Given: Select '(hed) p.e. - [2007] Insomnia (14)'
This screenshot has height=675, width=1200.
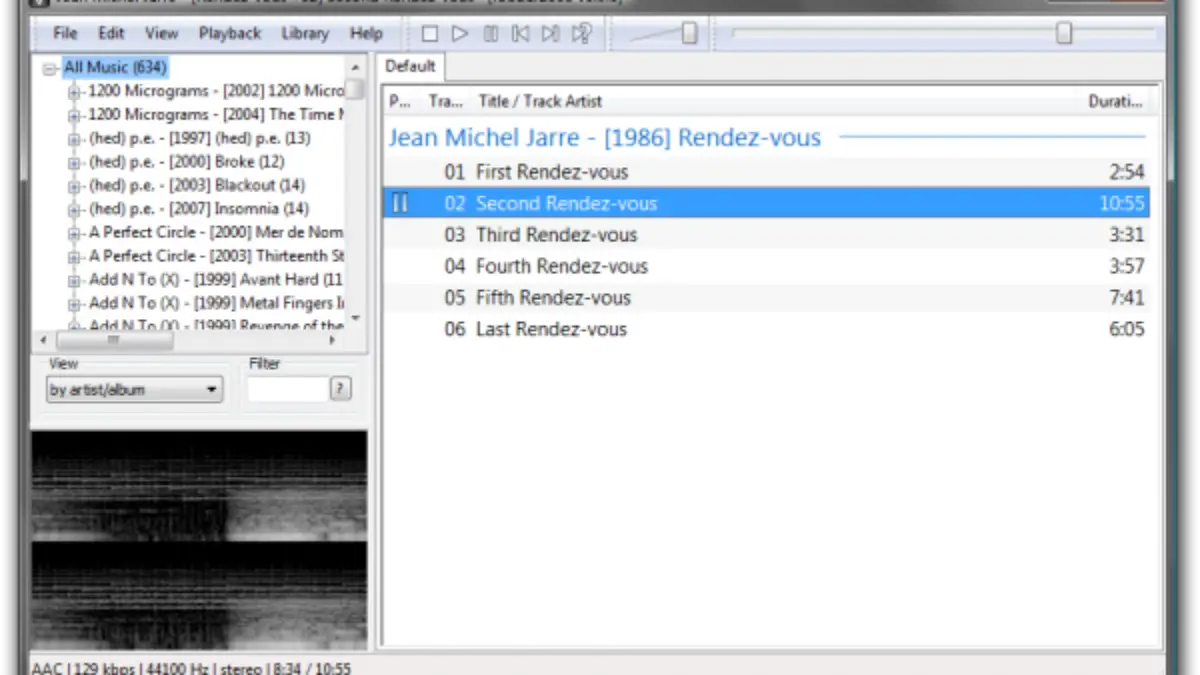Looking at the screenshot, I should (x=199, y=209).
